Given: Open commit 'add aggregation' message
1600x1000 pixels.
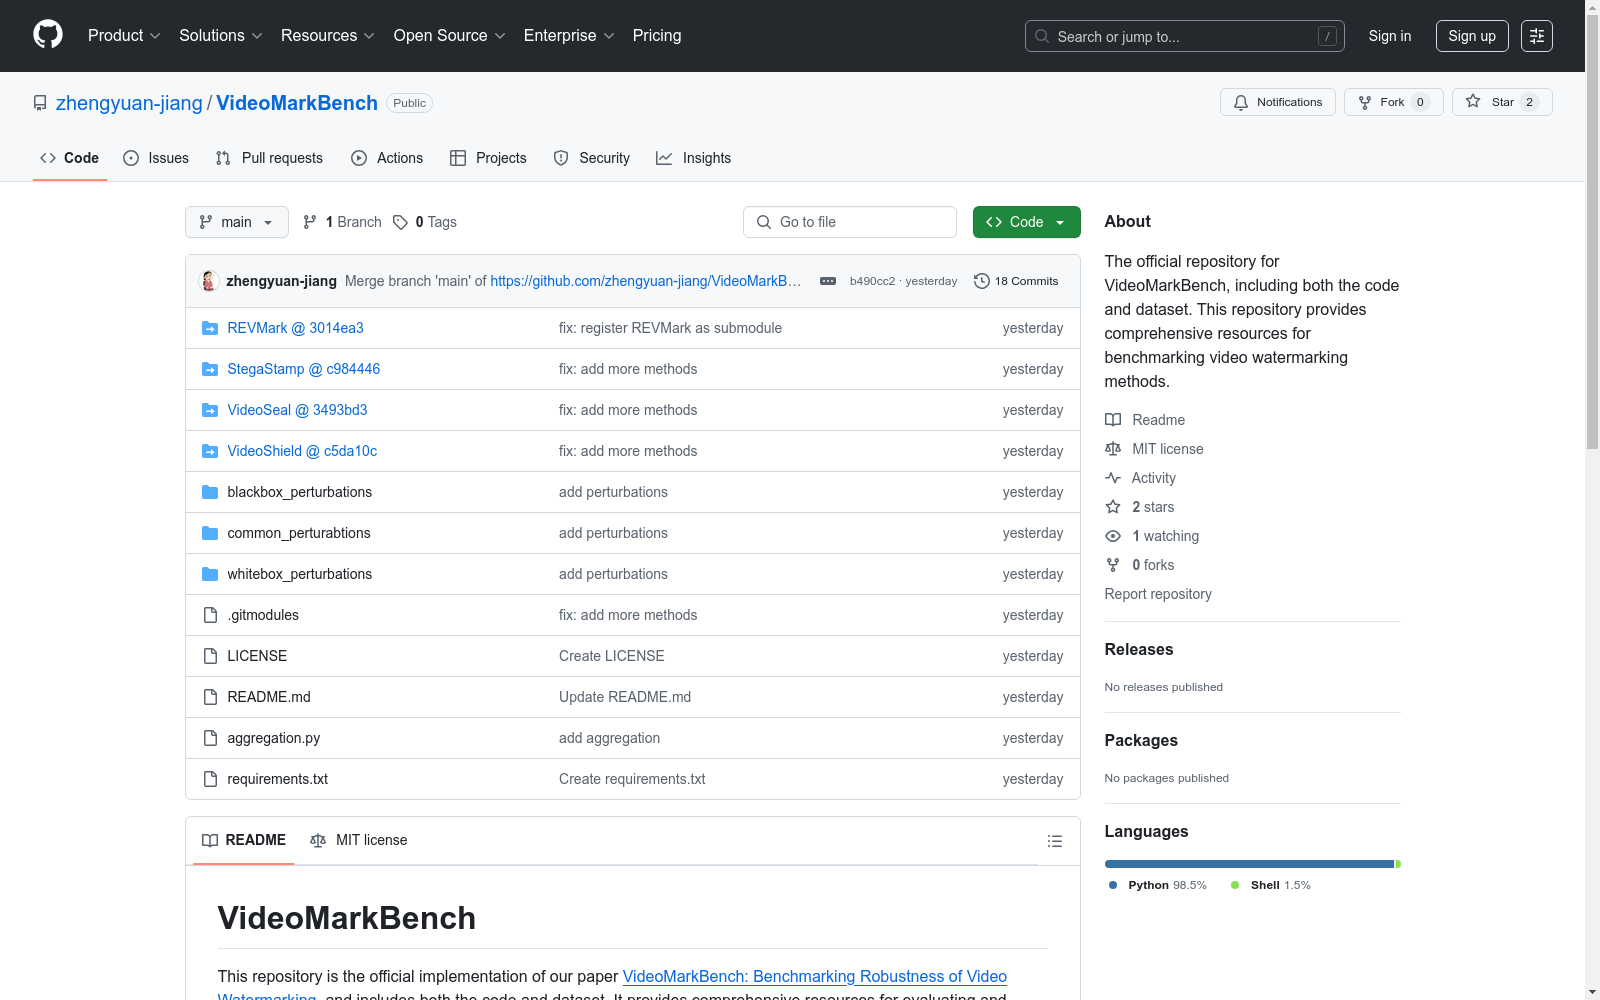Looking at the screenshot, I should pos(609,738).
